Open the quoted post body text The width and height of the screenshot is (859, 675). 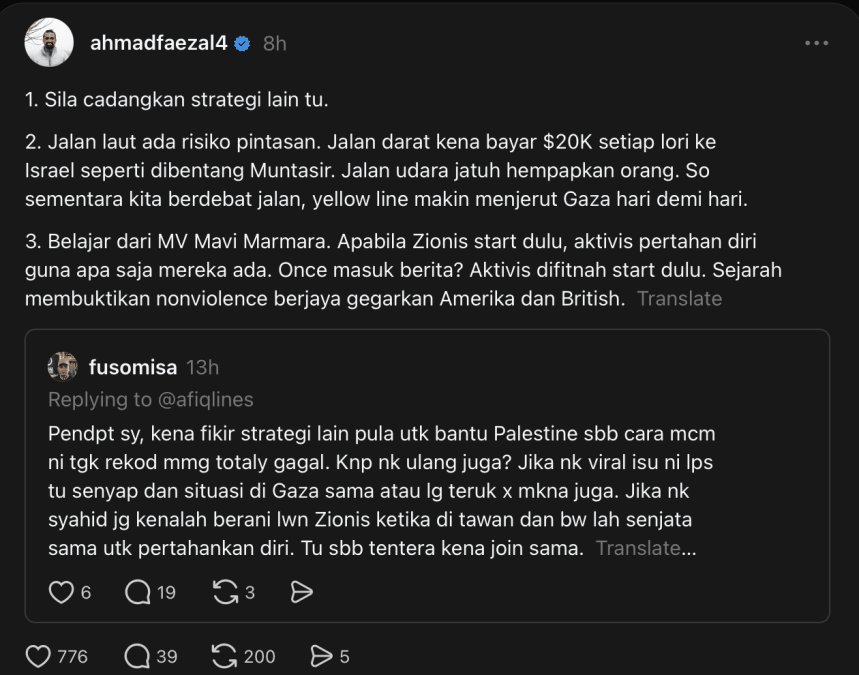pyautogui.click(x=382, y=490)
